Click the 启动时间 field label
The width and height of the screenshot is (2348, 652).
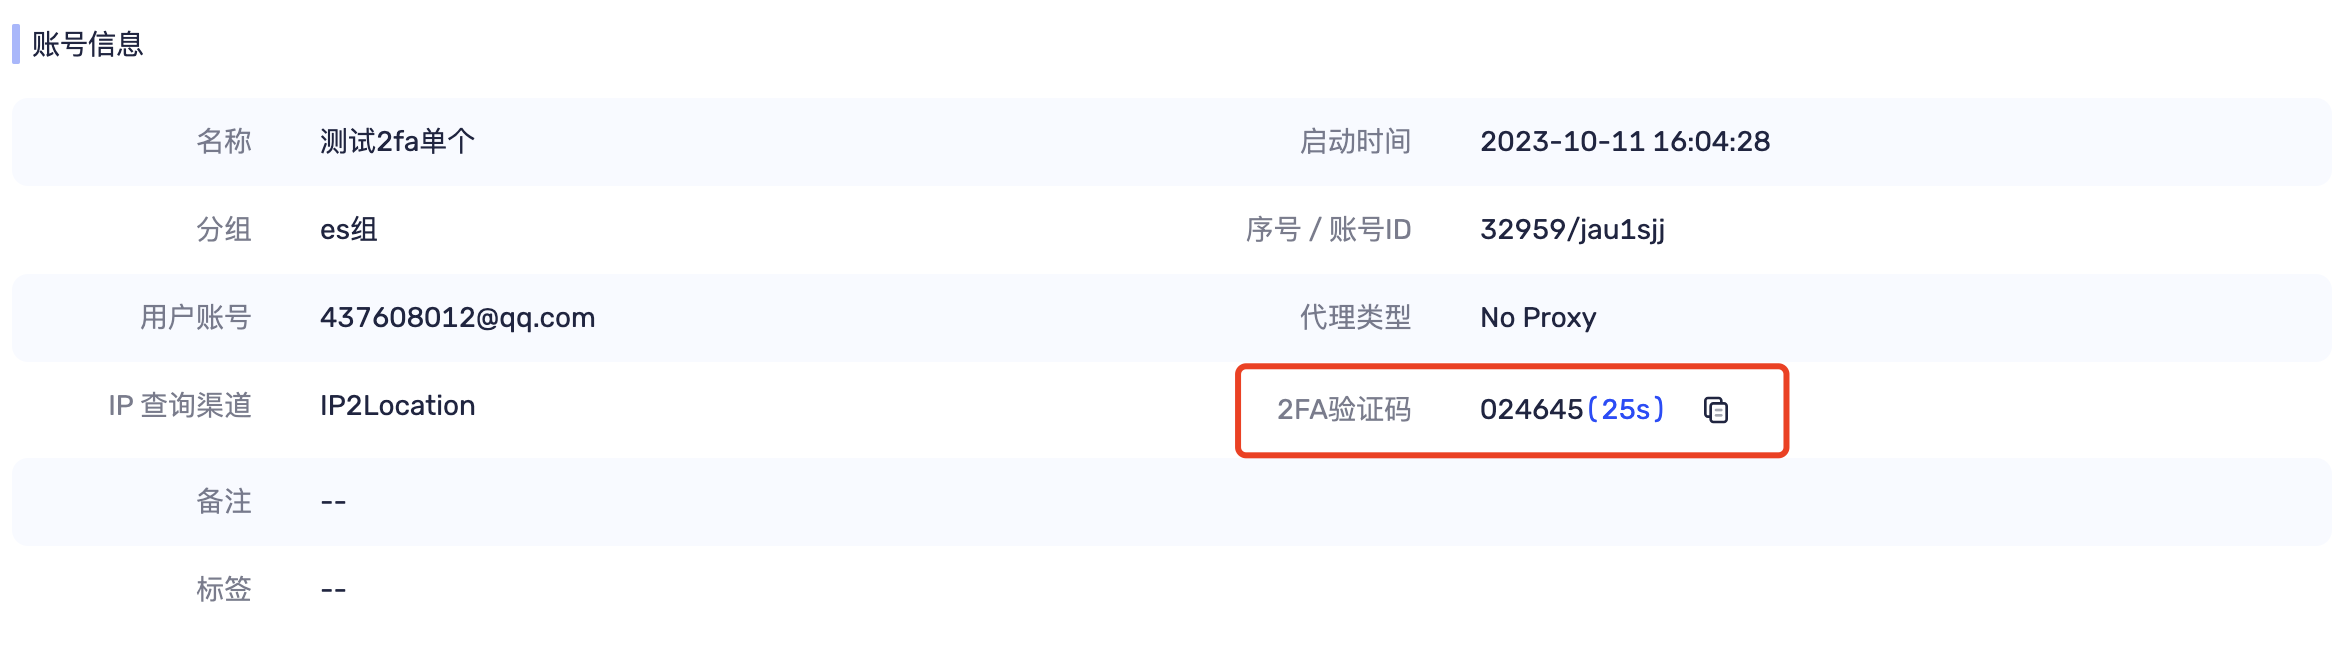(x=1356, y=142)
